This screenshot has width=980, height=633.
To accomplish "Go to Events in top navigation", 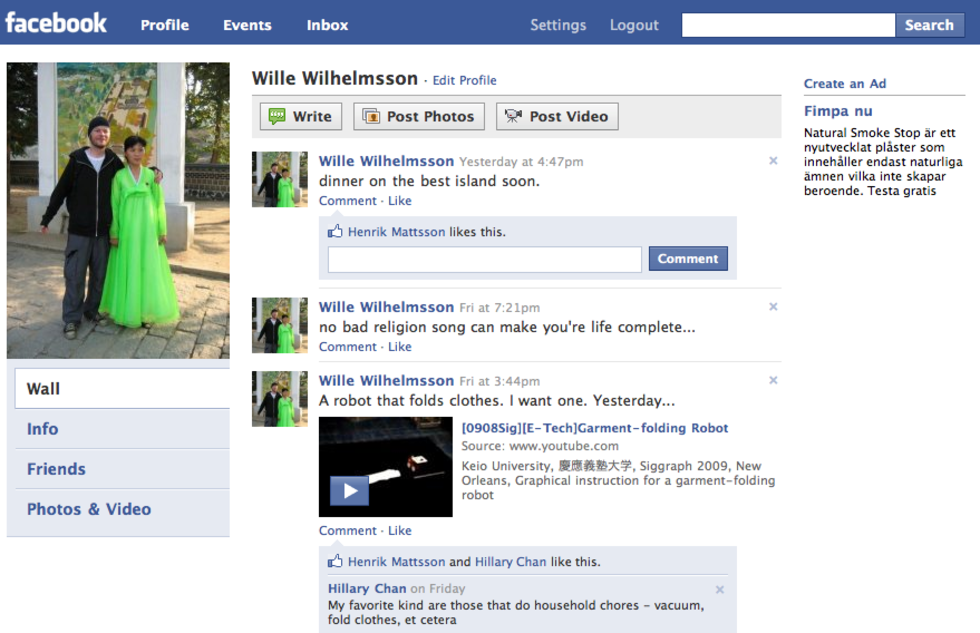I will [247, 25].
